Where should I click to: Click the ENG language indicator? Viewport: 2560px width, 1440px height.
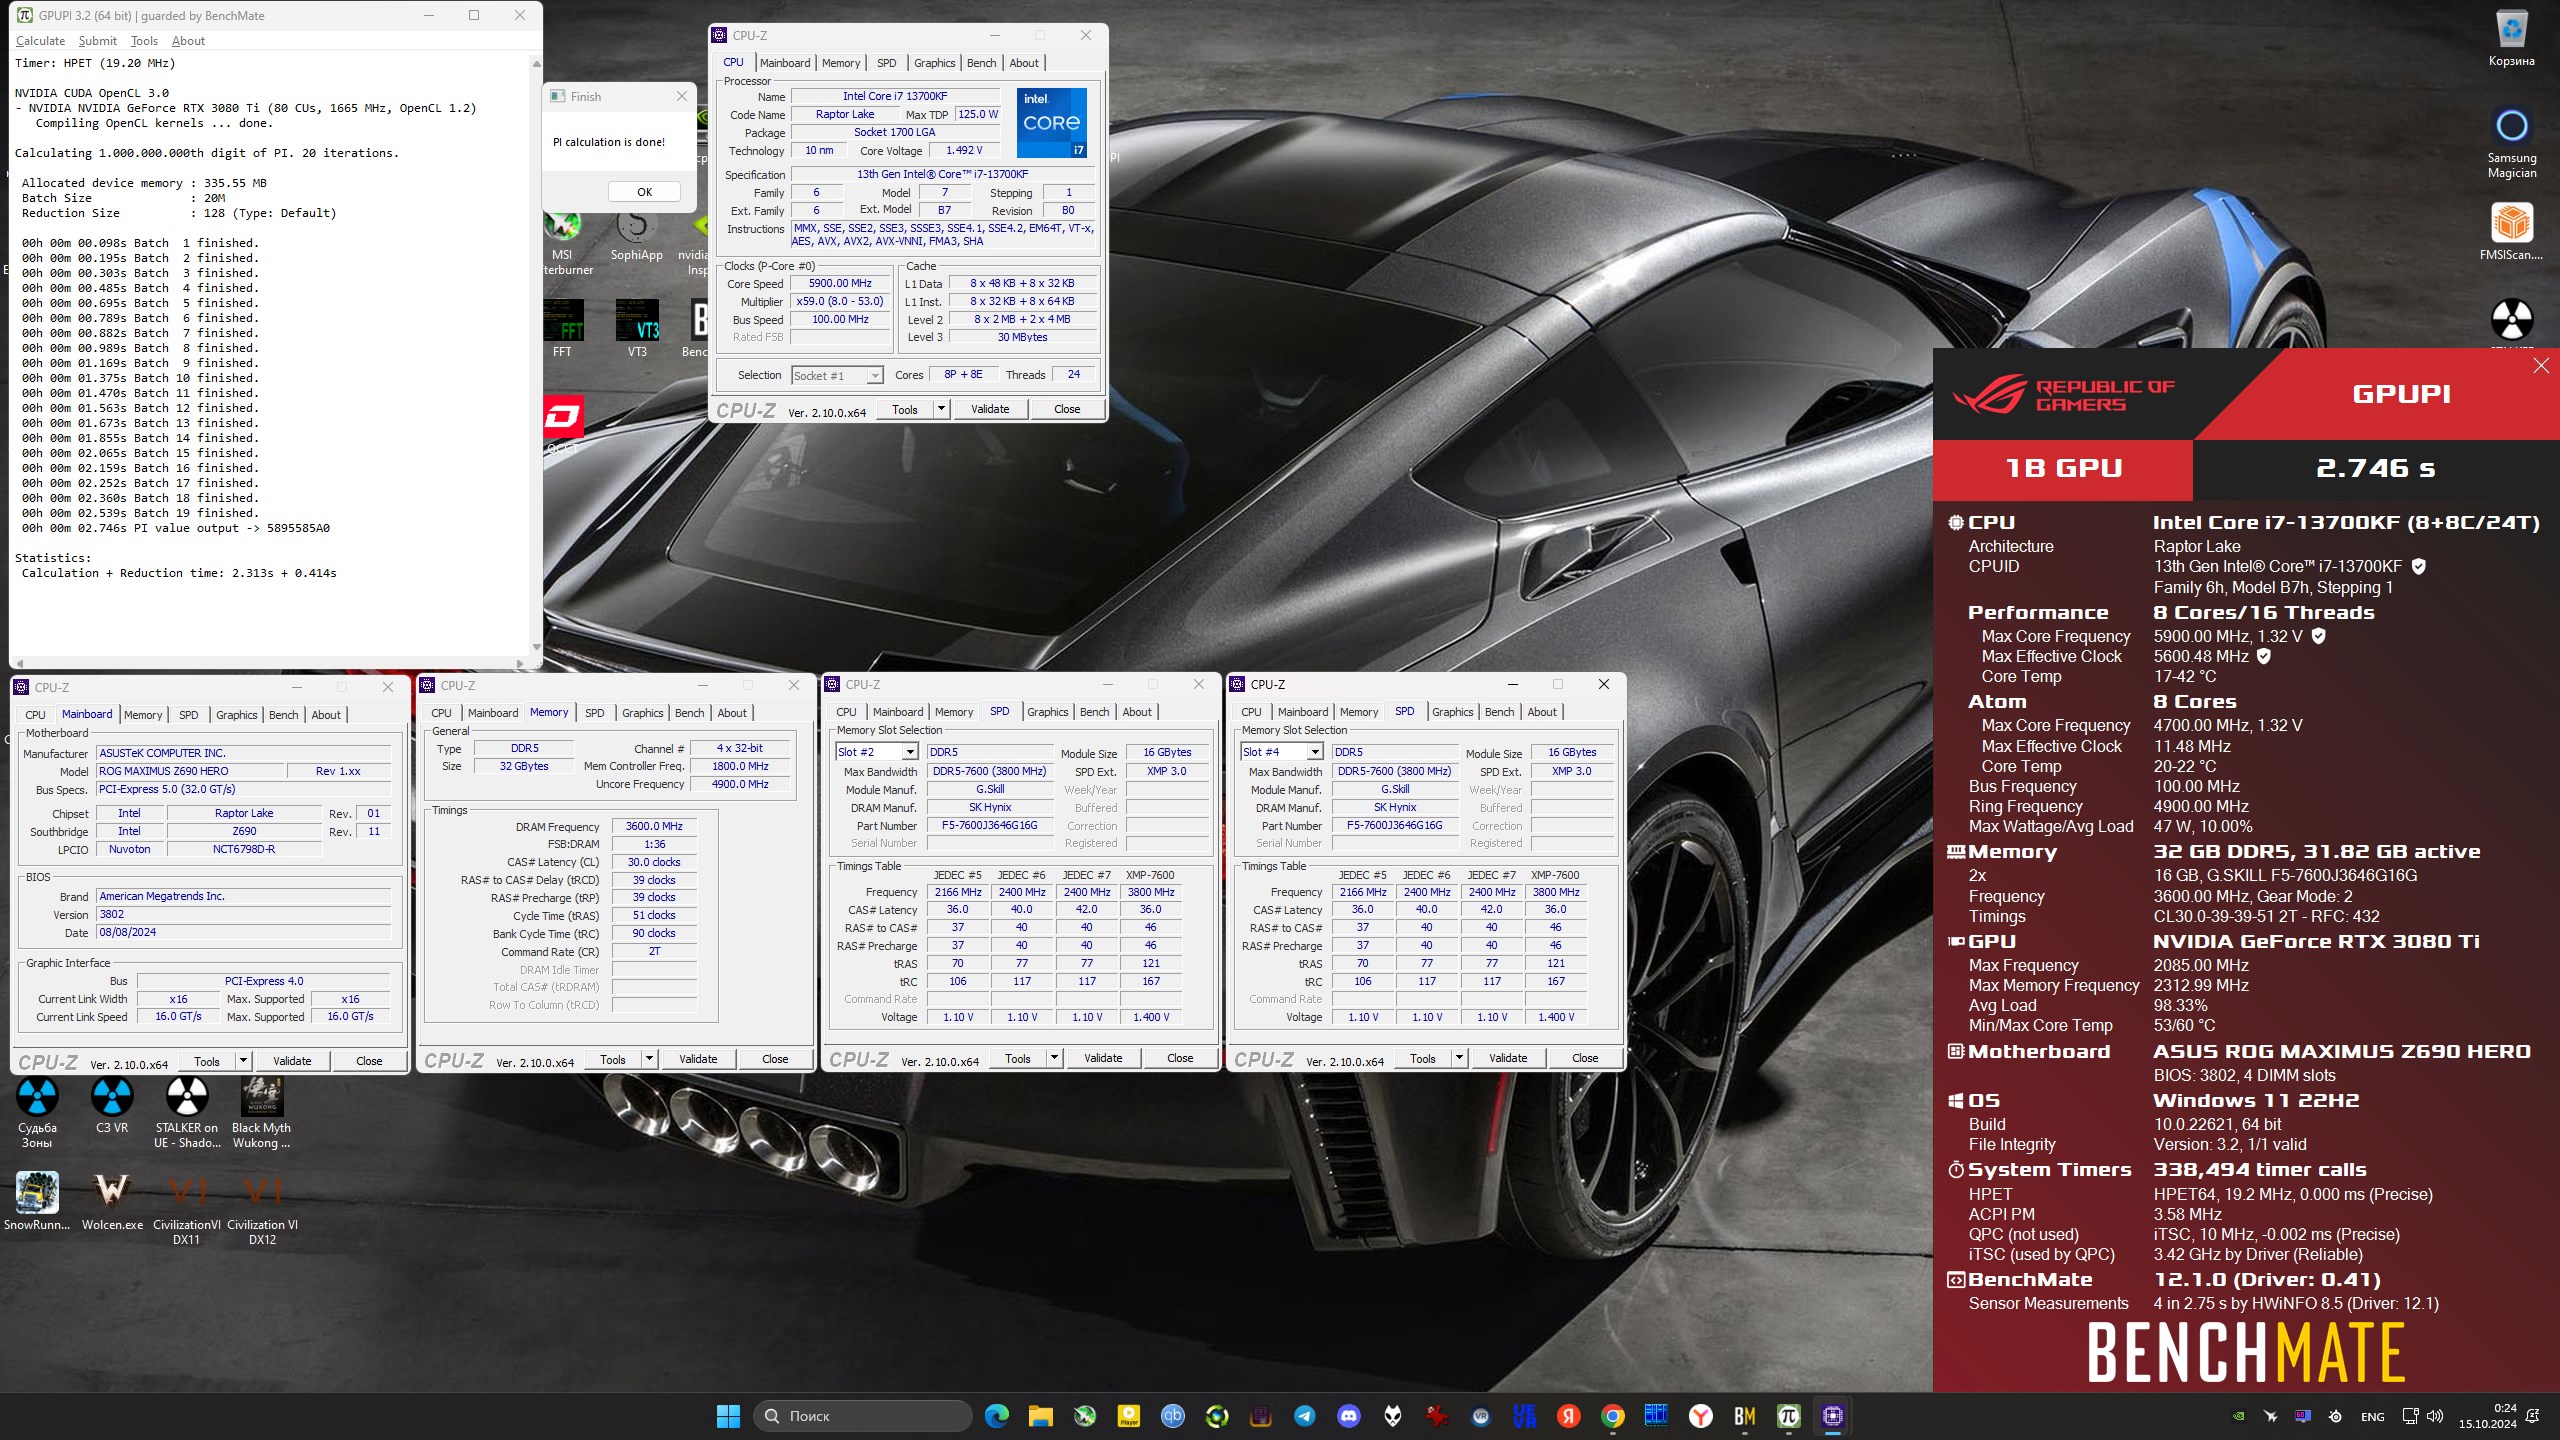point(2372,1416)
